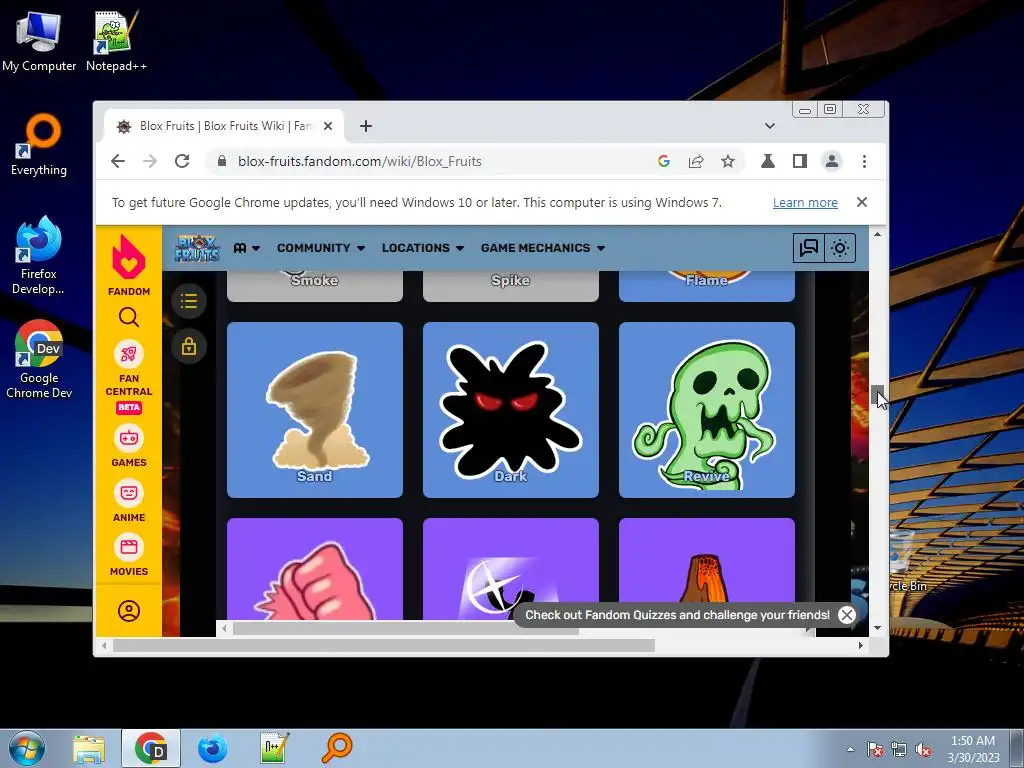Screen dimensions: 1024x768
Task: Click the Blox Fruits wiki logo
Action: point(197,248)
